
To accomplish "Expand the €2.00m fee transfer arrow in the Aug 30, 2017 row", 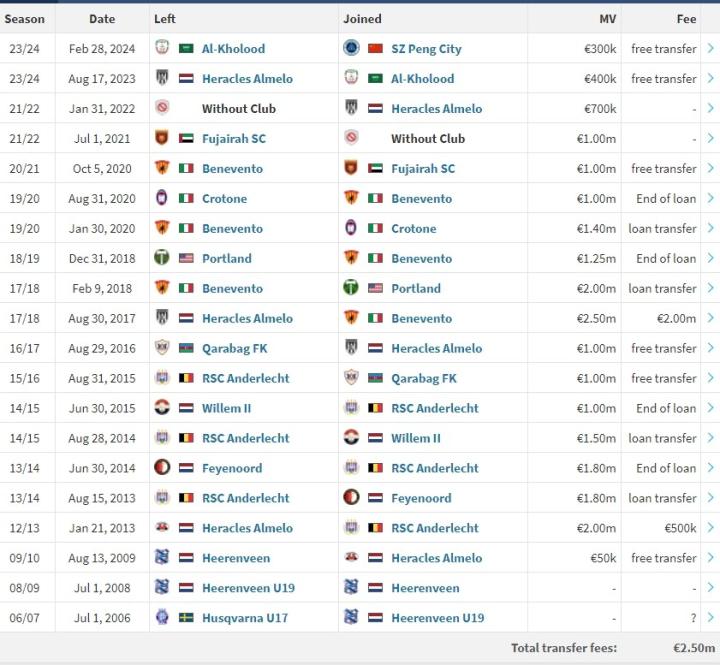I will click(710, 318).
